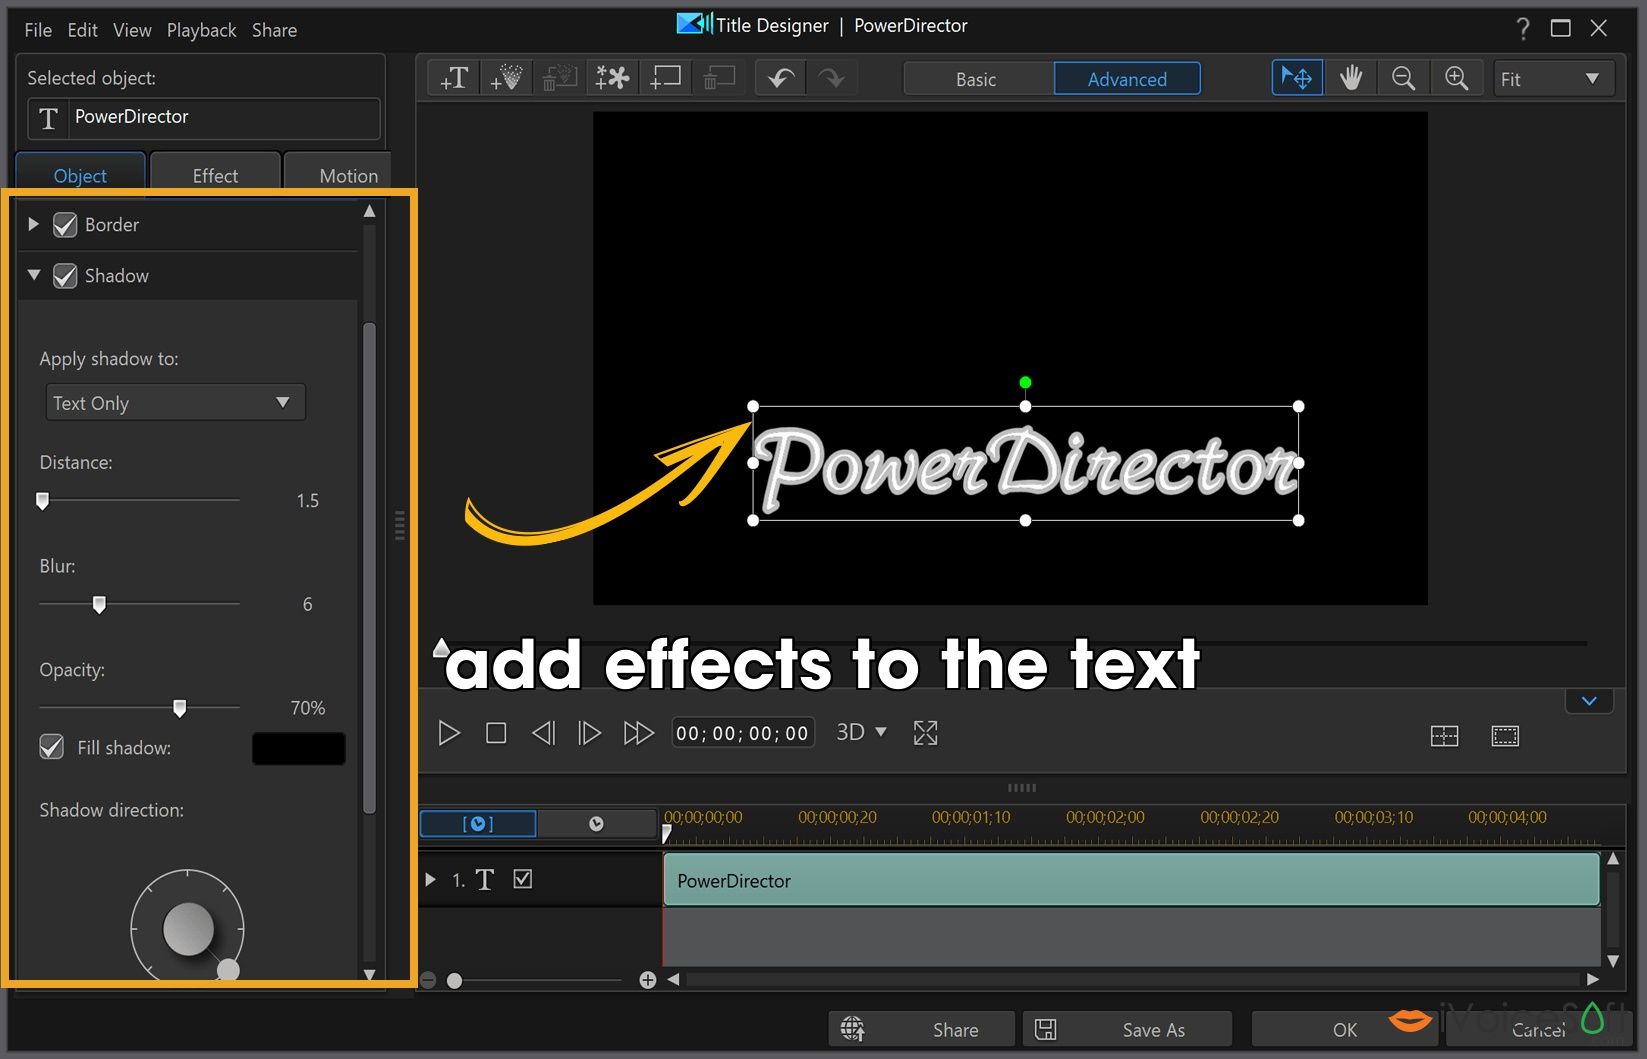Click the Share button at bottom
The width and height of the screenshot is (1647, 1059).
coord(921,1029)
